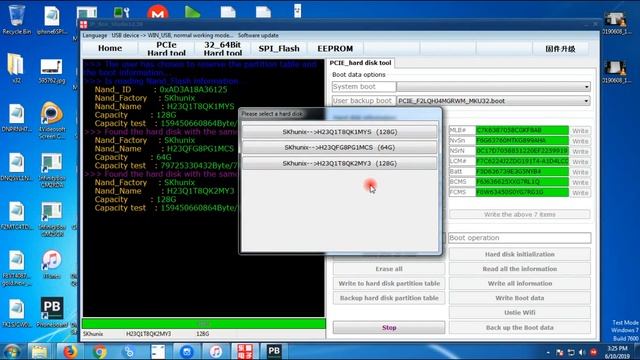Viewport: 640px width, 360px height.
Task: Open the 595762.jpg image file
Action: (x=51, y=70)
